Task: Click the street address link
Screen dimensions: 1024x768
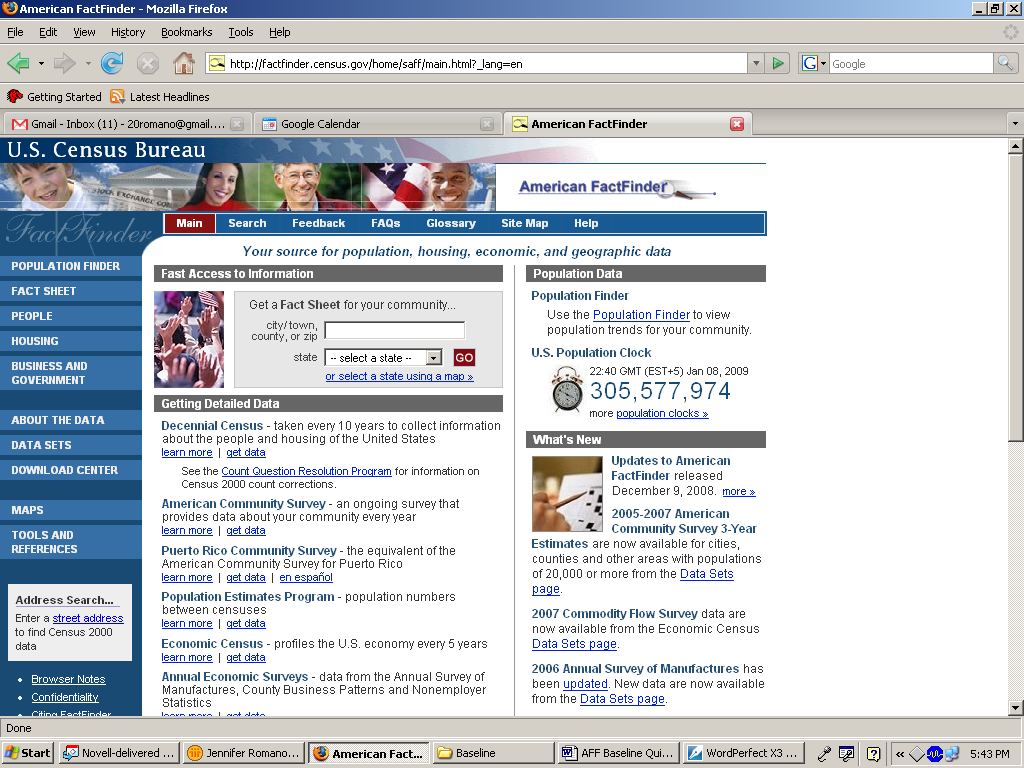Action: tap(88, 618)
